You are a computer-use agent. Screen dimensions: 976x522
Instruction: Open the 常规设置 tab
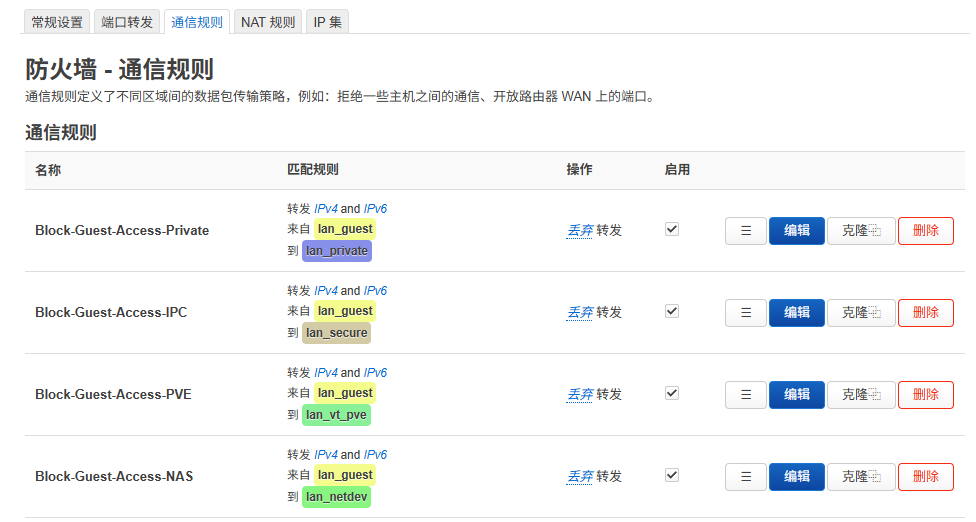(57, 22)
